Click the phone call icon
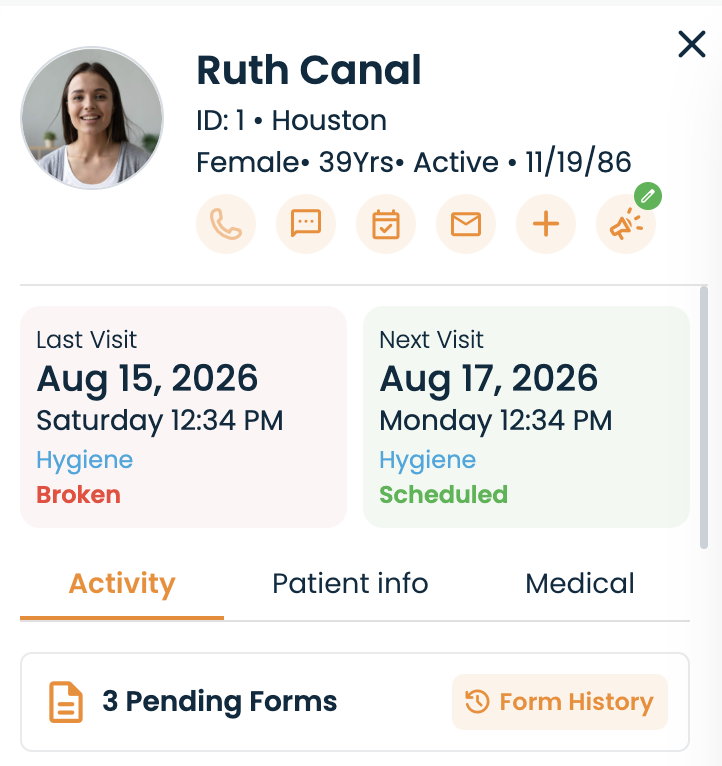Image resolution: width=722 pixels, height=766 pixels. click(226, 224)
